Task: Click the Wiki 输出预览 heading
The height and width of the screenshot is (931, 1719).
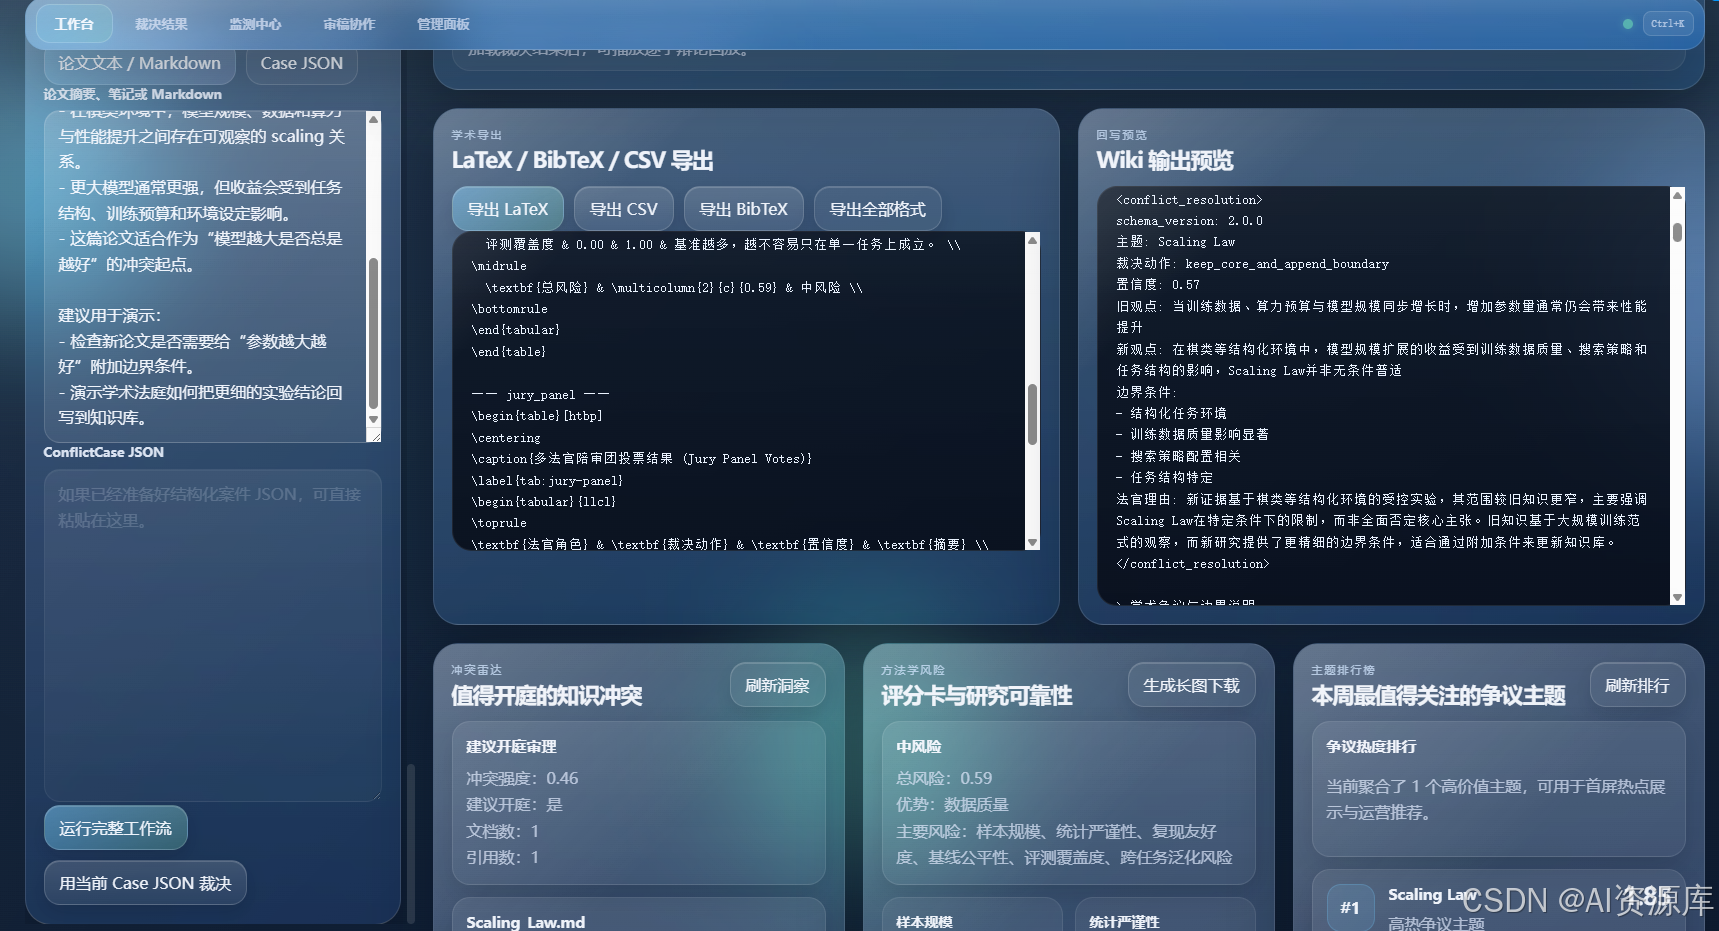Action: 1165,161
